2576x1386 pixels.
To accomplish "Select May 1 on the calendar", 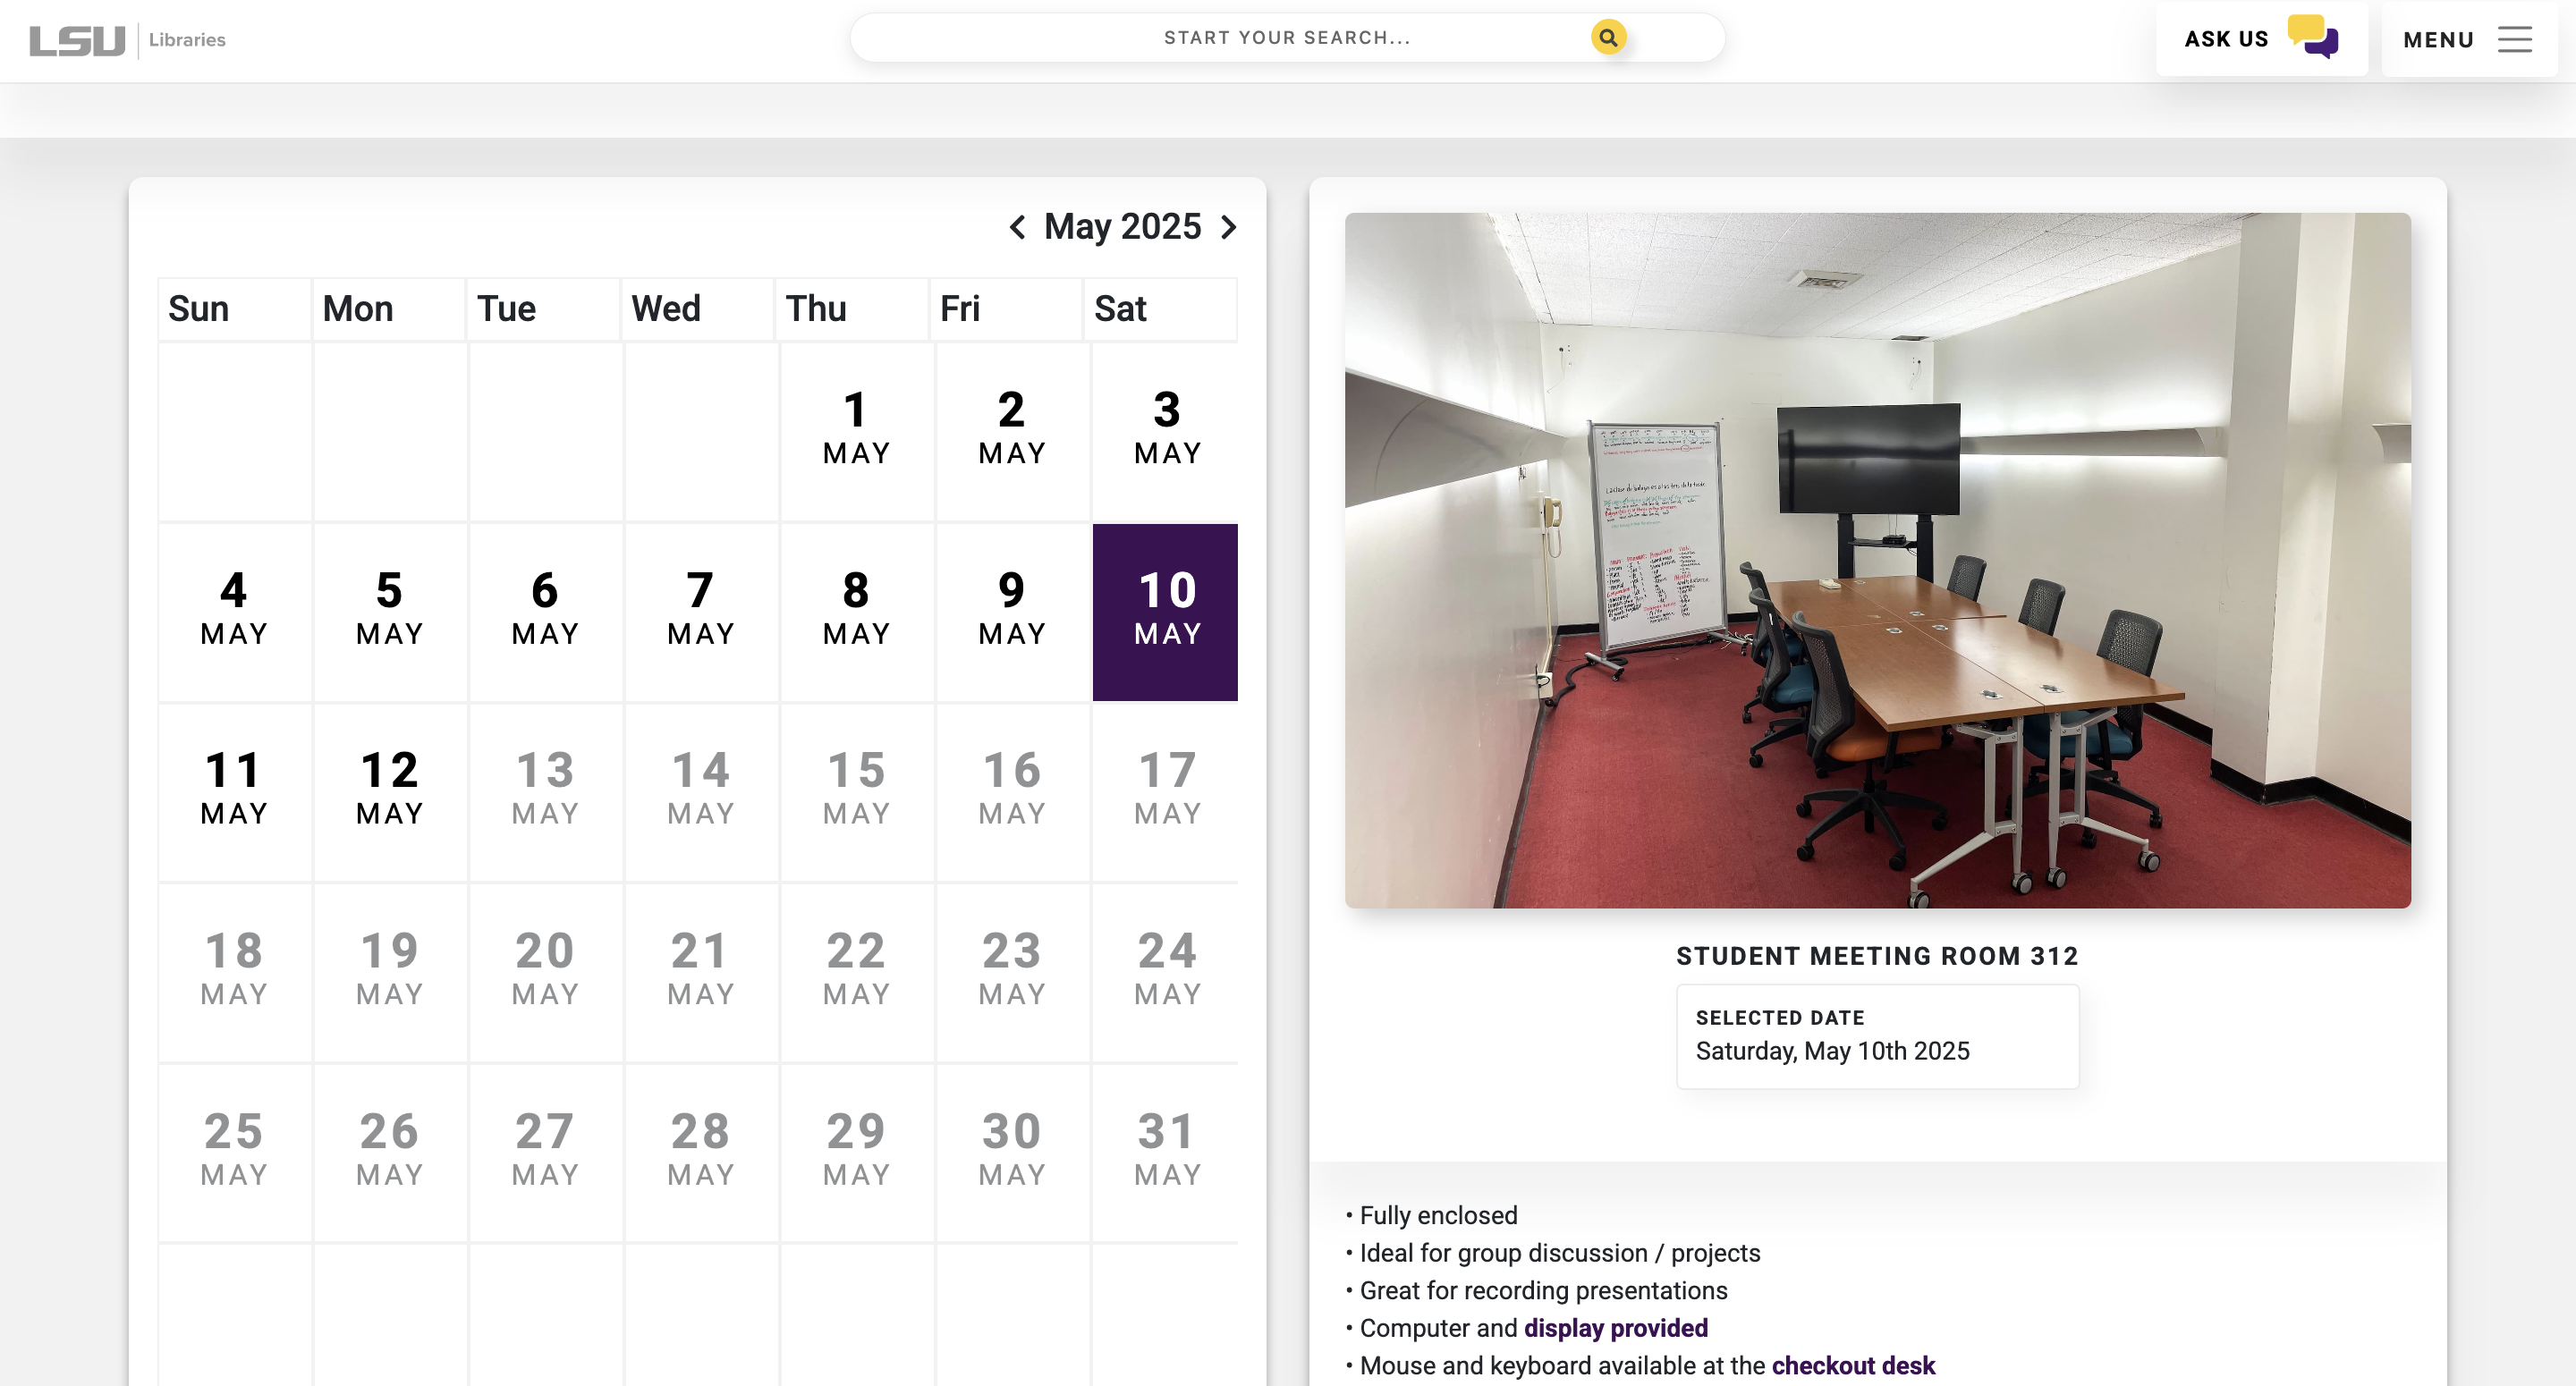I will point(856,429).
